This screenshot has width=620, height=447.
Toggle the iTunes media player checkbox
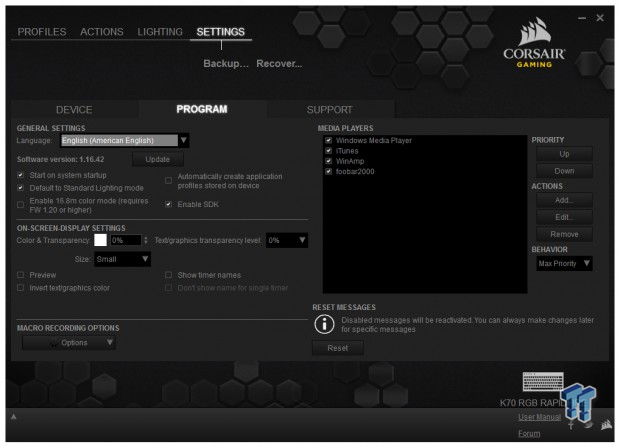[x=328, y=151]
